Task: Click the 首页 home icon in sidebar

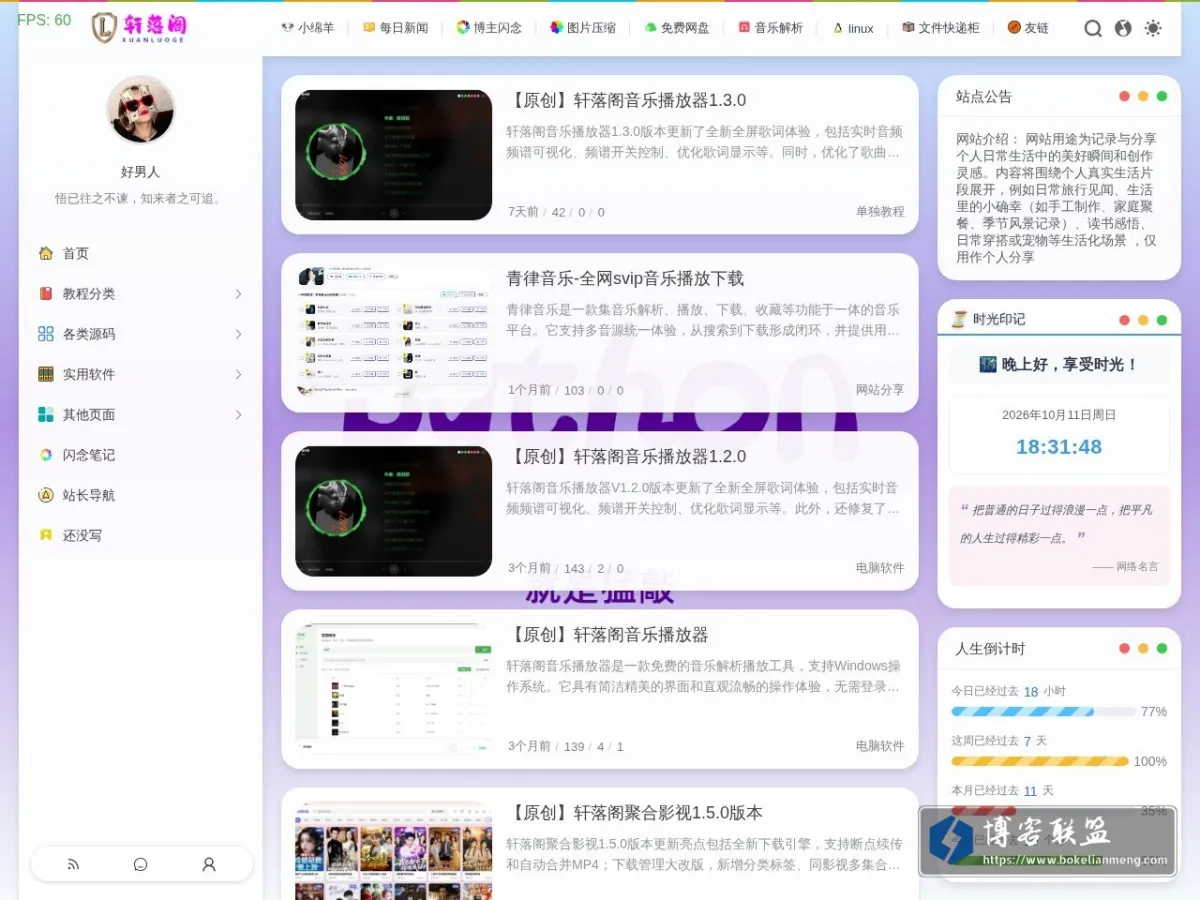Action: tap(46, 253)
